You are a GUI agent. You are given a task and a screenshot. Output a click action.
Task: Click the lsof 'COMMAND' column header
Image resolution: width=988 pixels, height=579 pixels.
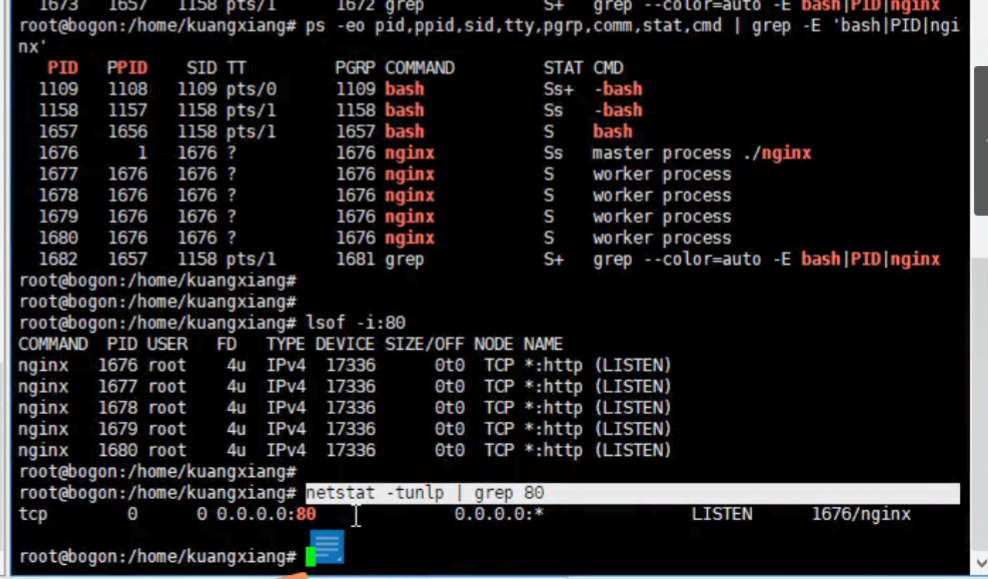click(x=53, y=344)
